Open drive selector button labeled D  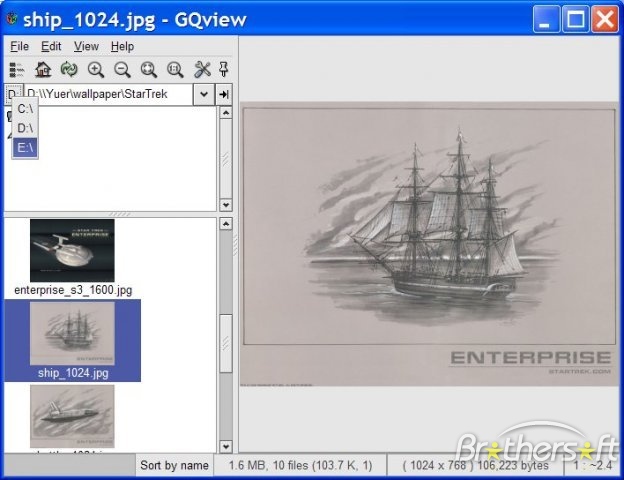[14, 94]
